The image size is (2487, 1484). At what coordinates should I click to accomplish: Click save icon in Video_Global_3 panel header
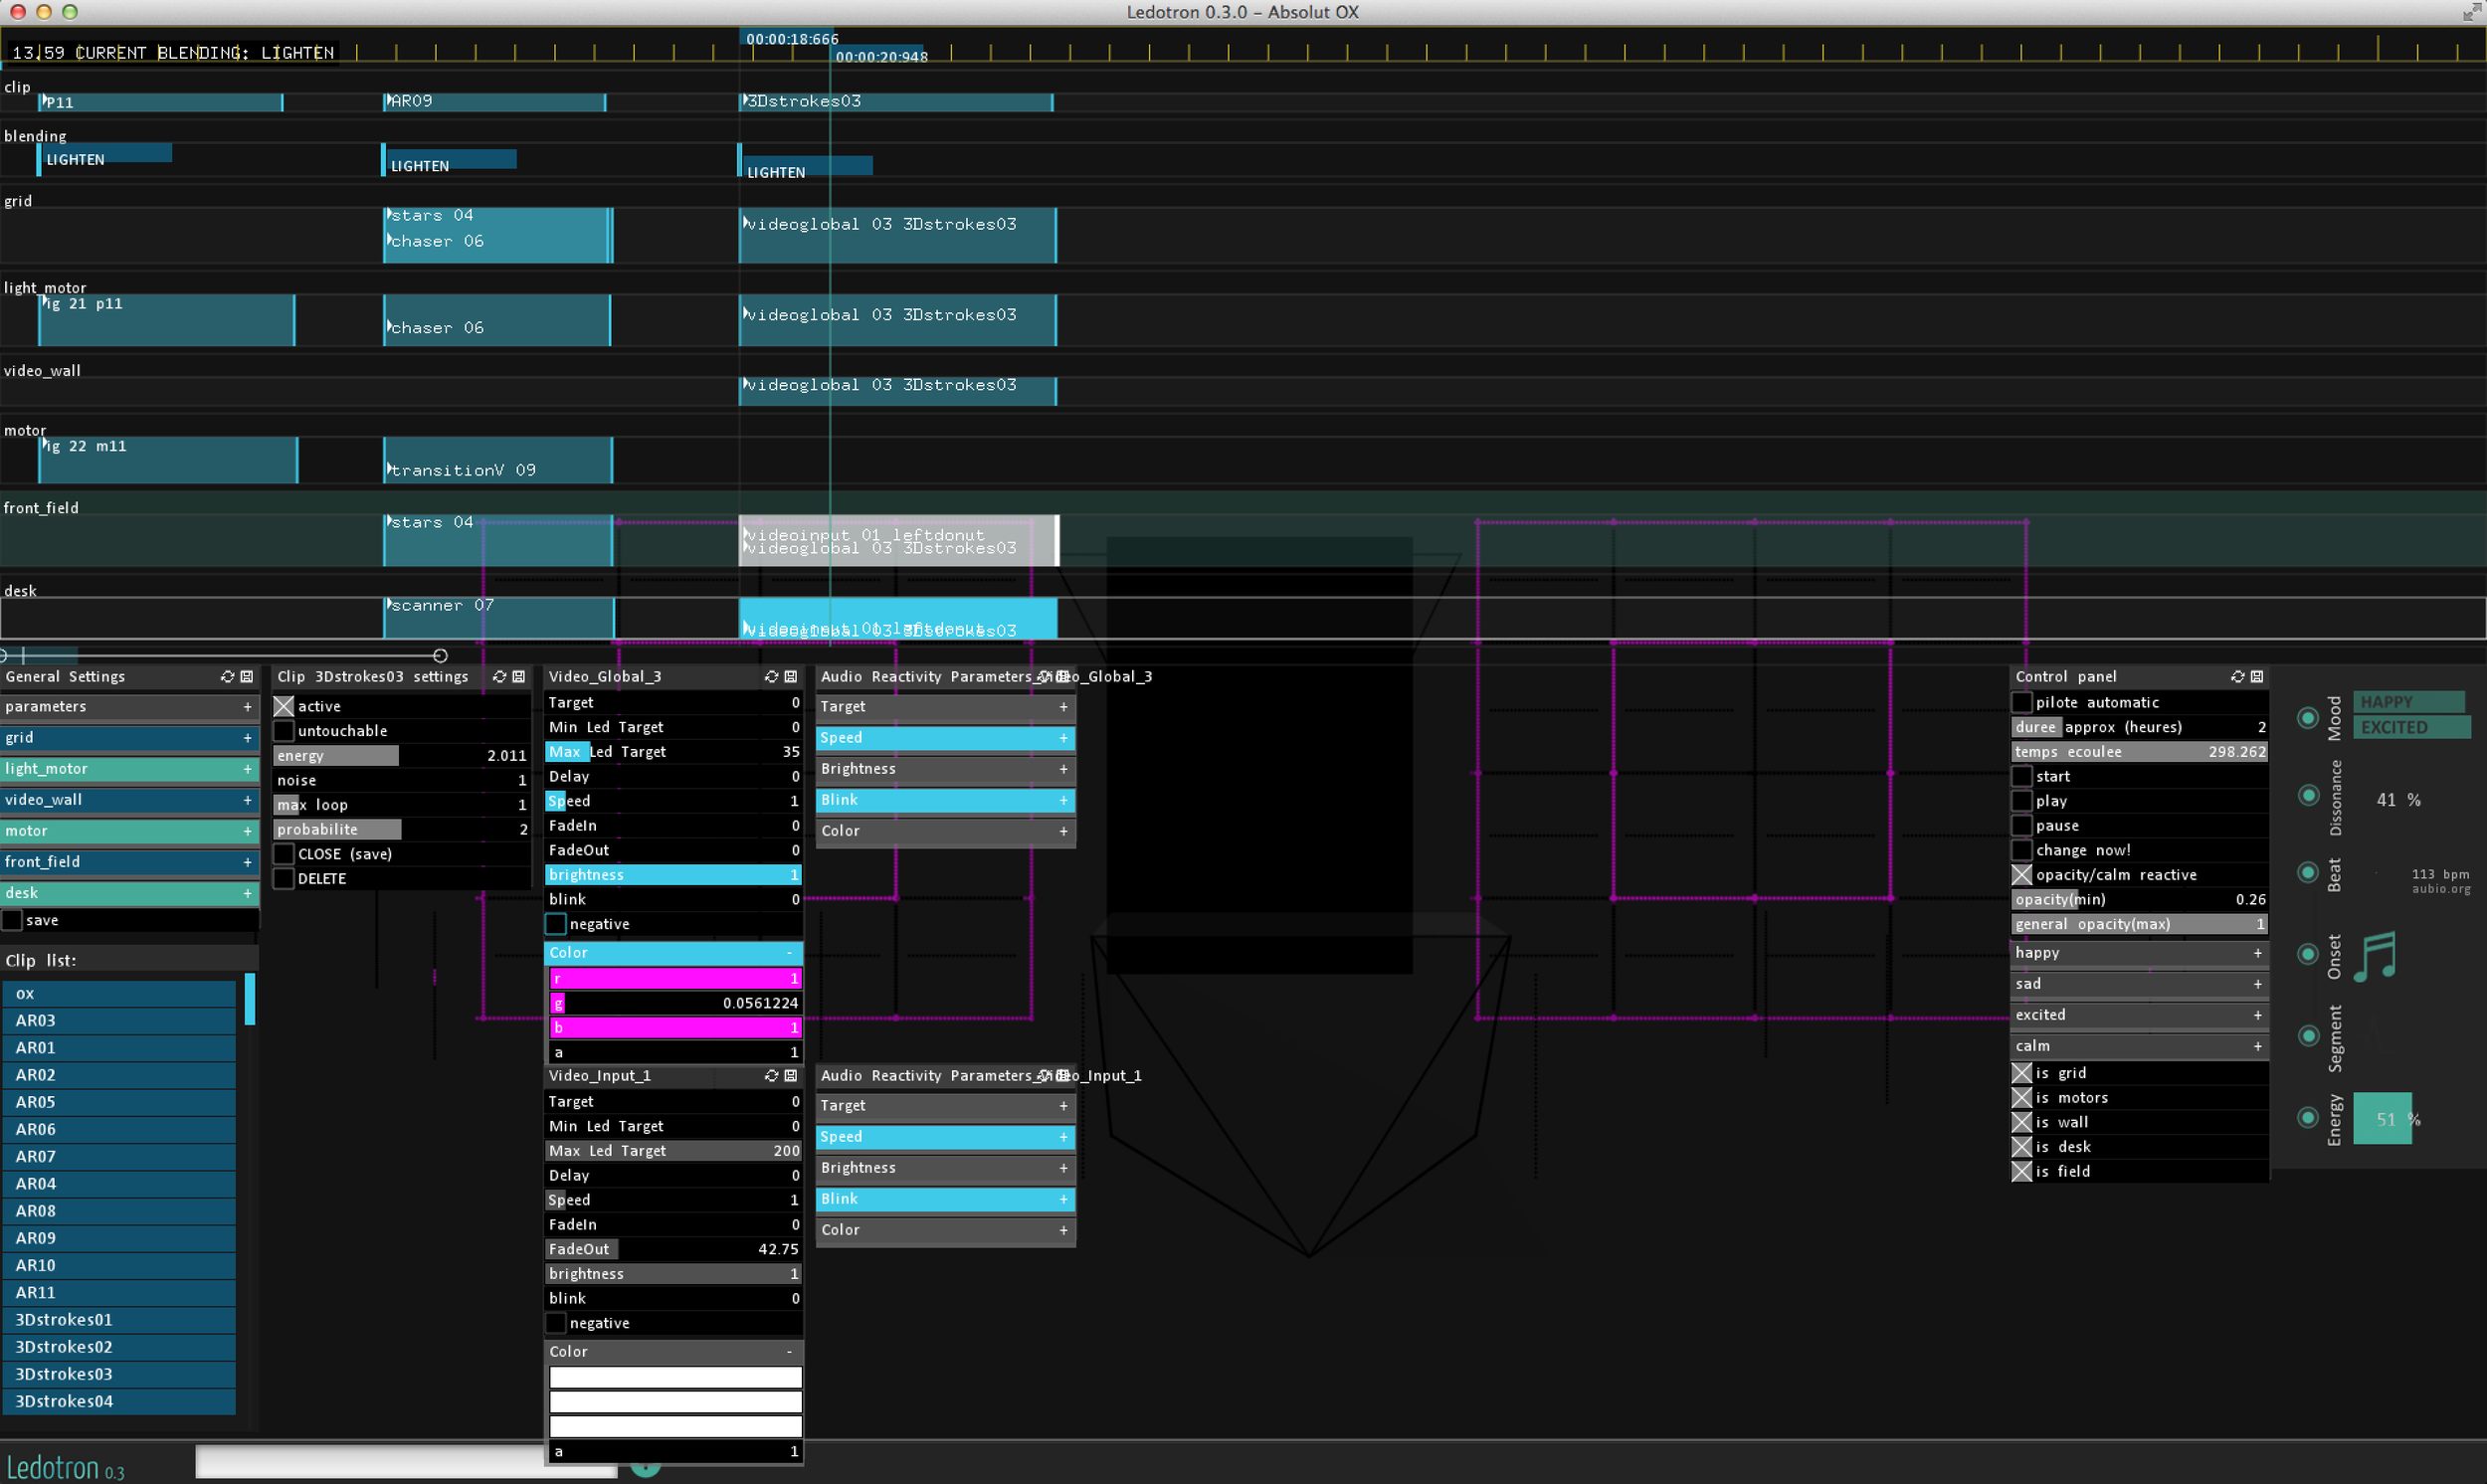pos(791,677)
